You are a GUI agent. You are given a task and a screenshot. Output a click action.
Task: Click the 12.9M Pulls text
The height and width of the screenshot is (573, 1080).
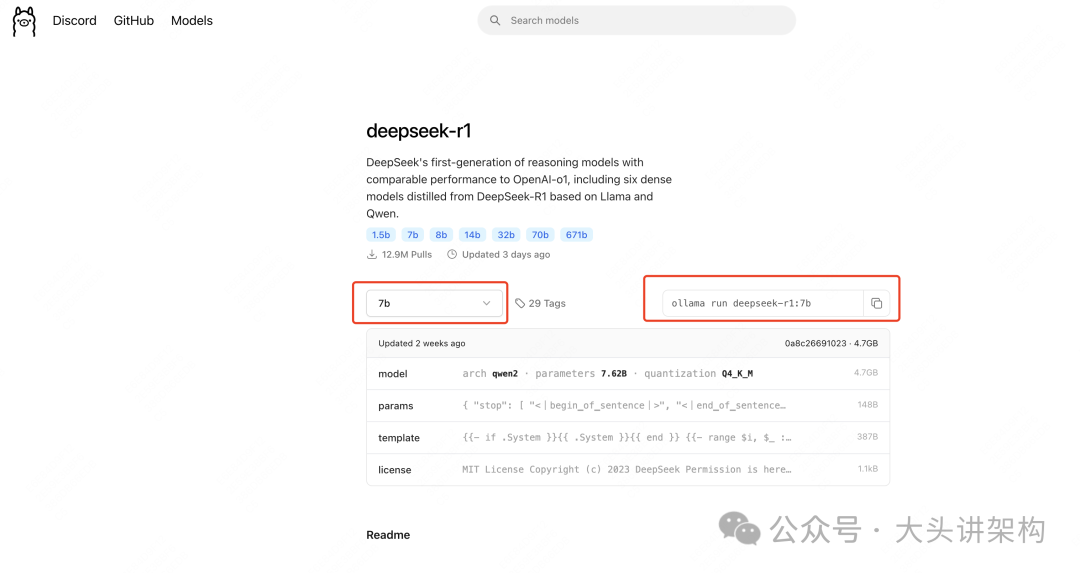pyautogui.click(x=406, y=254)
